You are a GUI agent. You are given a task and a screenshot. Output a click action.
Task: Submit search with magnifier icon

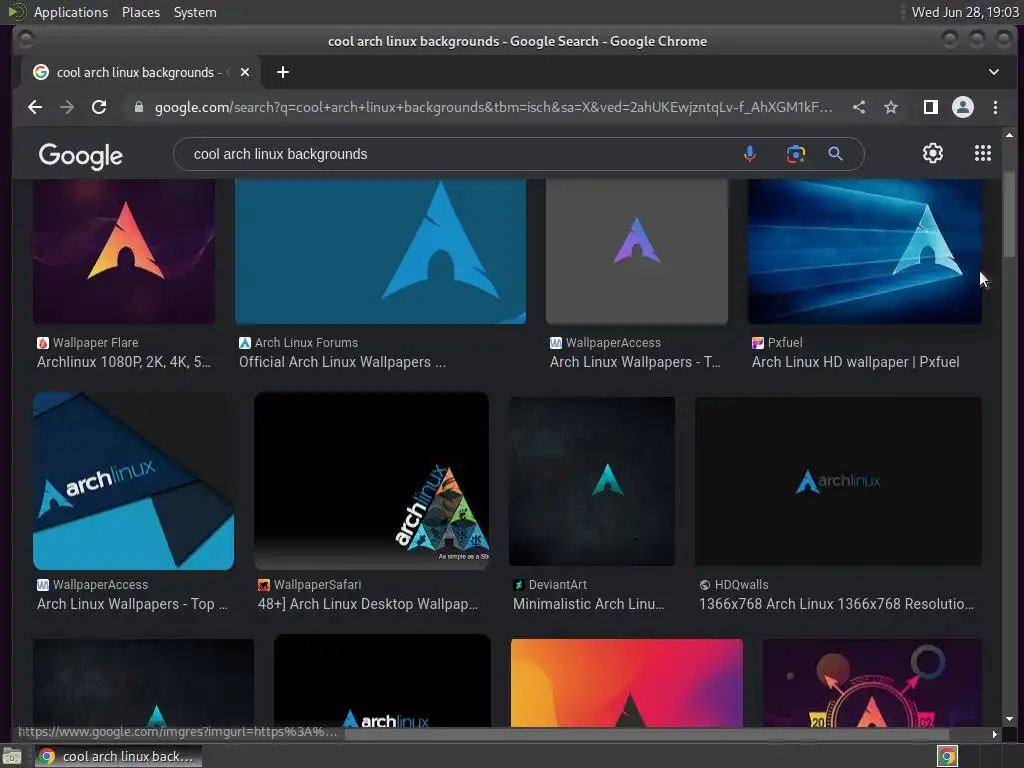(835, 154)
